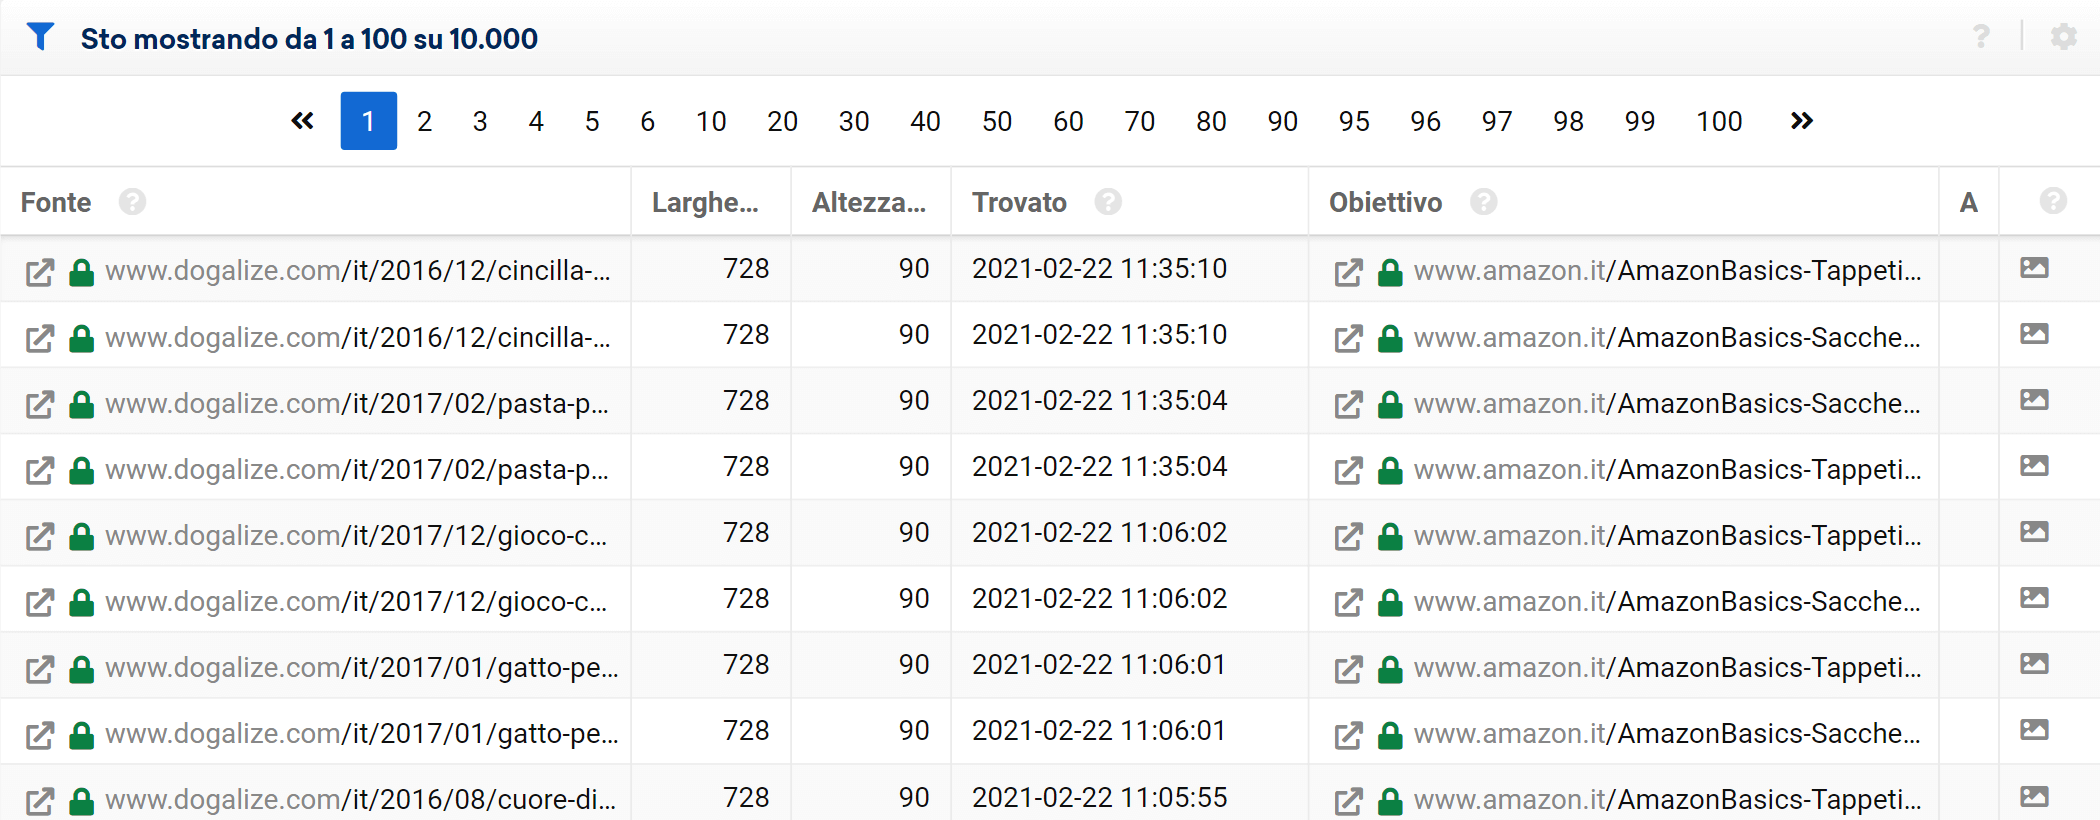The image size is (2100, 820).
Task: Jump to page 50
Action: 996,121
